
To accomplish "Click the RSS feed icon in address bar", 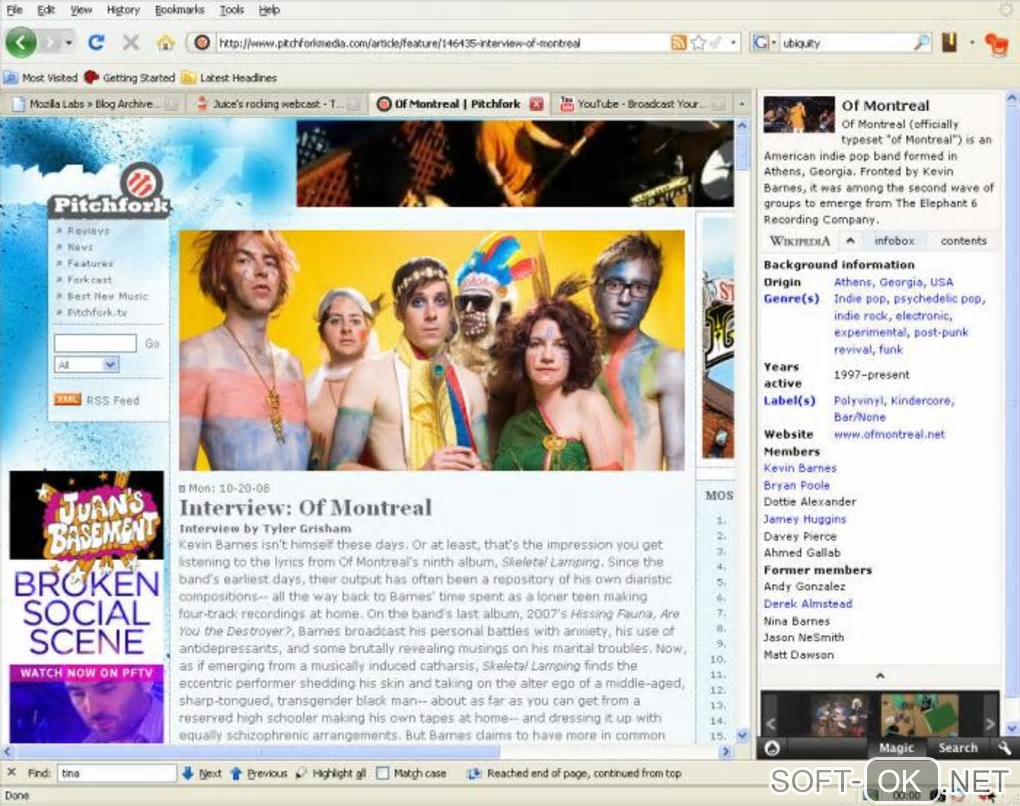I will pos(679,43).
